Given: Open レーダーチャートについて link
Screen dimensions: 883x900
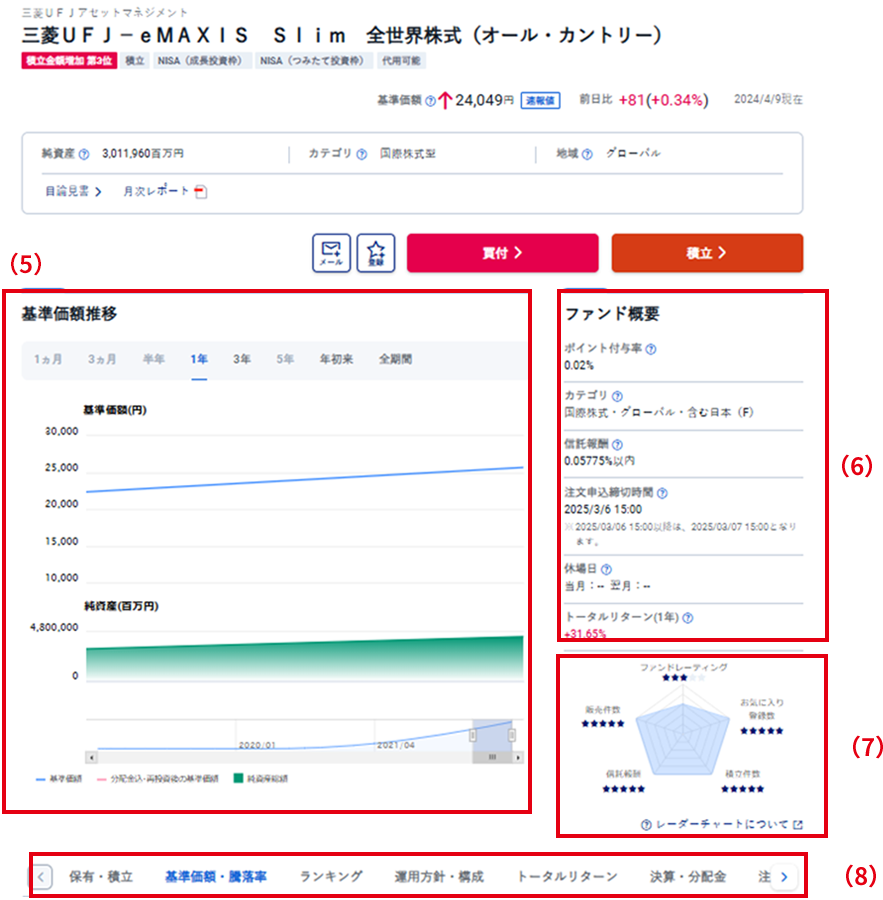Looking at the screenshot, I should (x=722, y=825).
